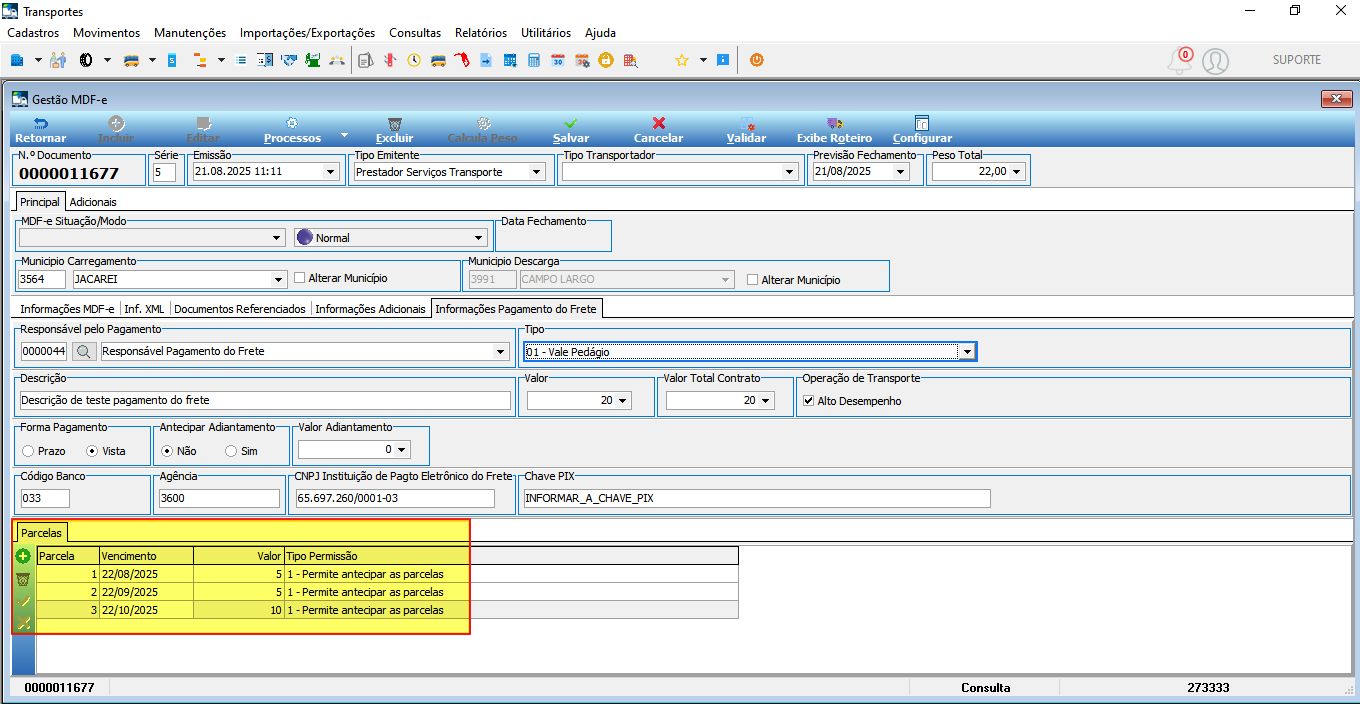Open the Relatórios menu
Image resolution: width=1360 pixels, height=704 pixels.
point(481,33)
